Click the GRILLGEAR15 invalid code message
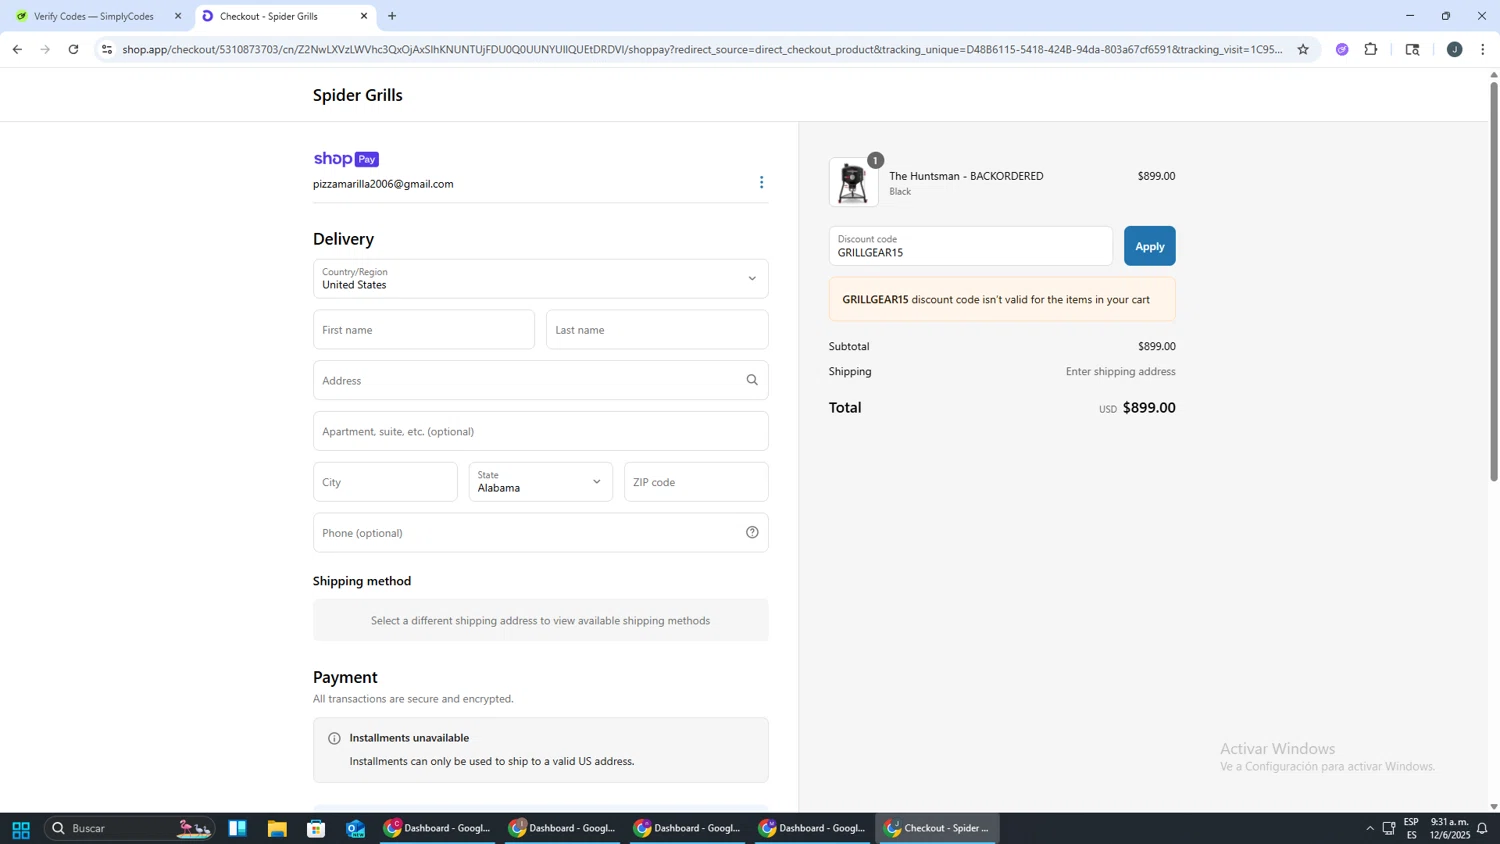The image size is (1500, 844). [1002, 299]
